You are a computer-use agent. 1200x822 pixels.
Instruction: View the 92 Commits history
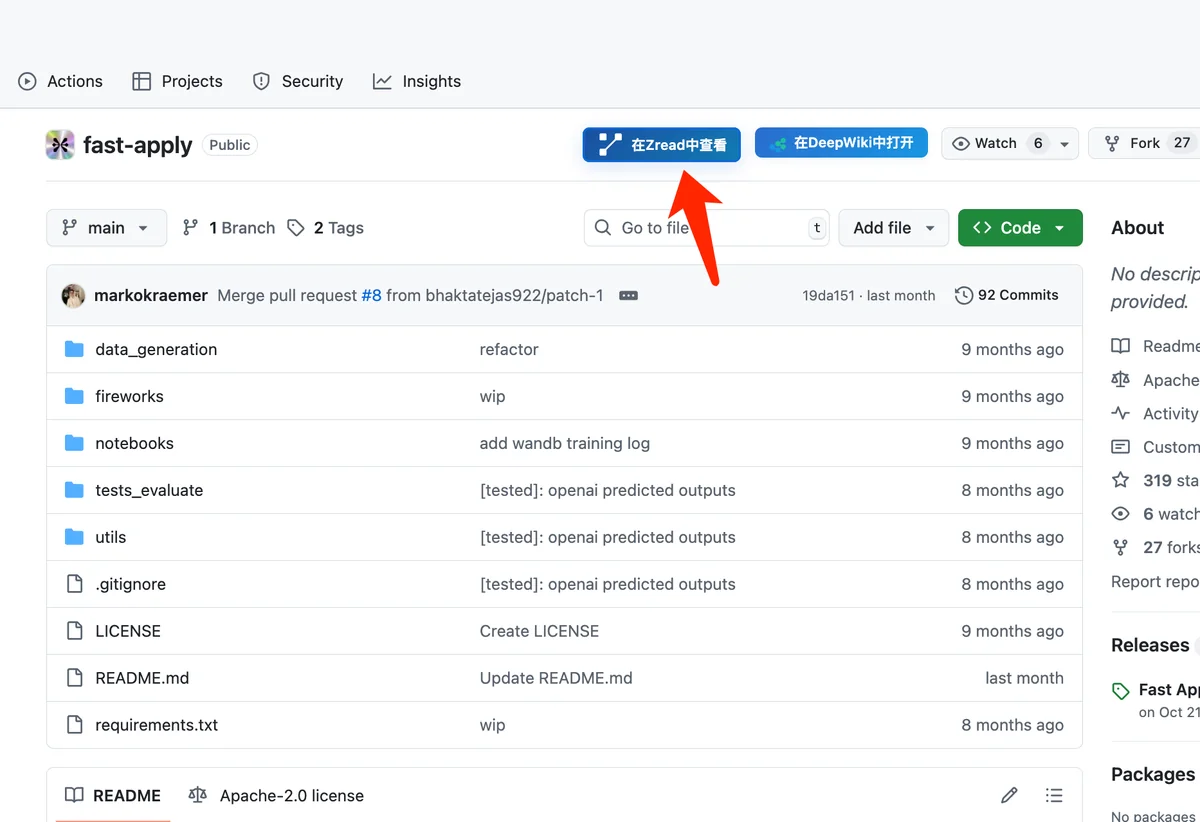(1007, 295)
